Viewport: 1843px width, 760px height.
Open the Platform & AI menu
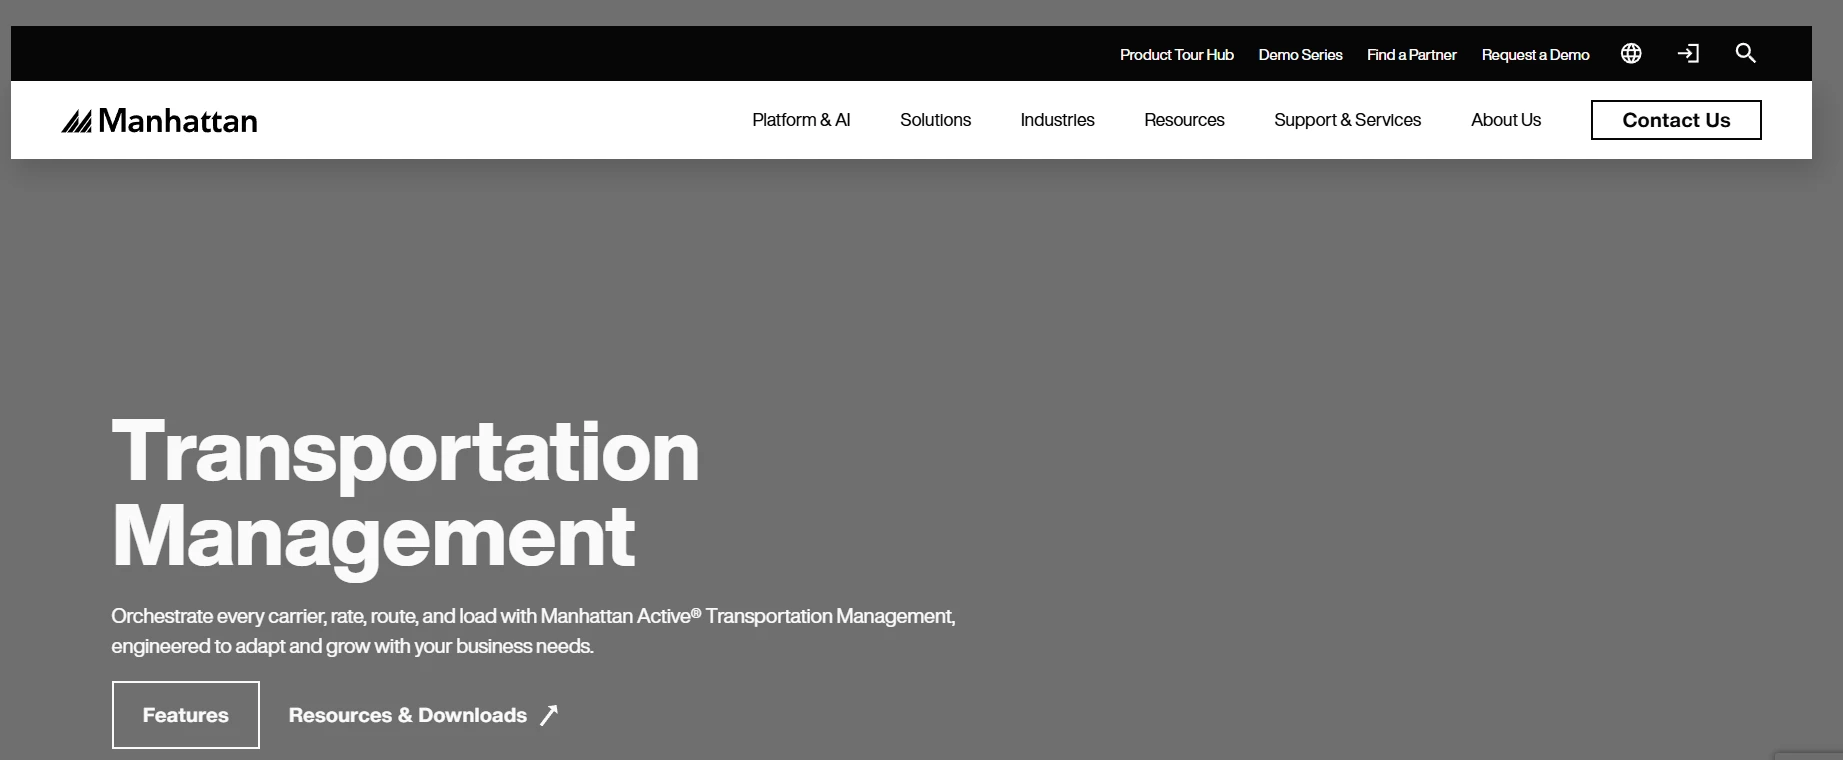point(801,120)
